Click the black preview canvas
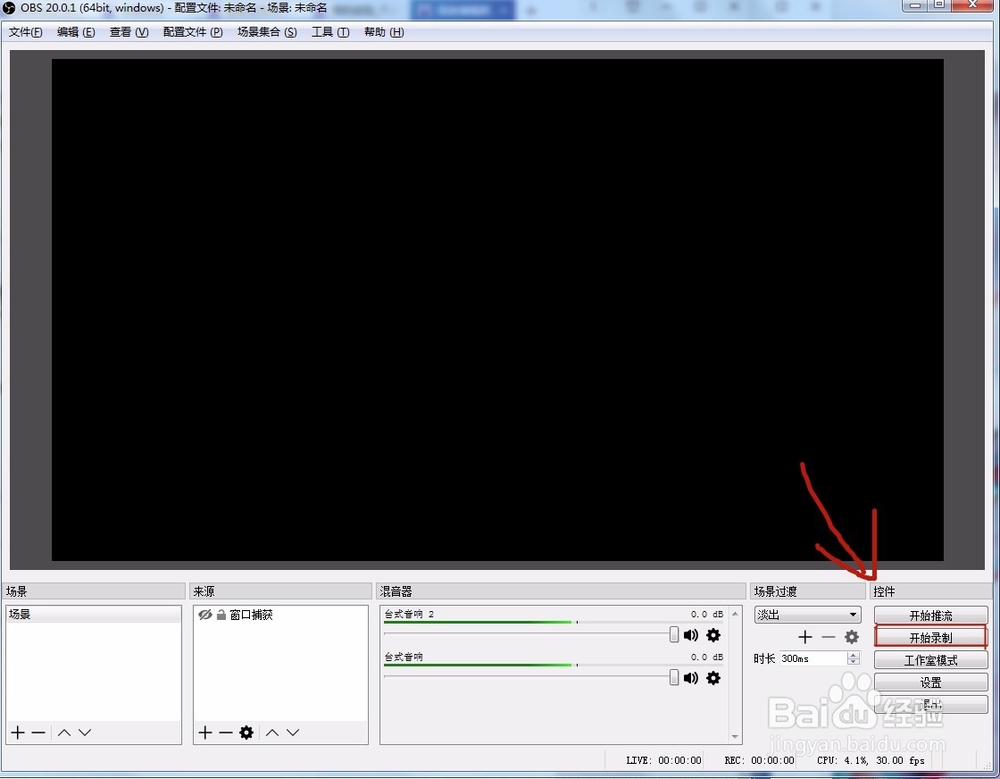 pyautogui.click(x=497, y=310)
